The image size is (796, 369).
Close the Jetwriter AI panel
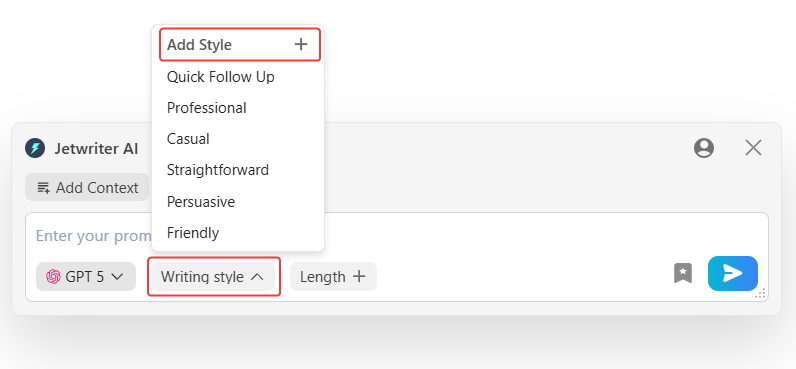tap(753, 148)
